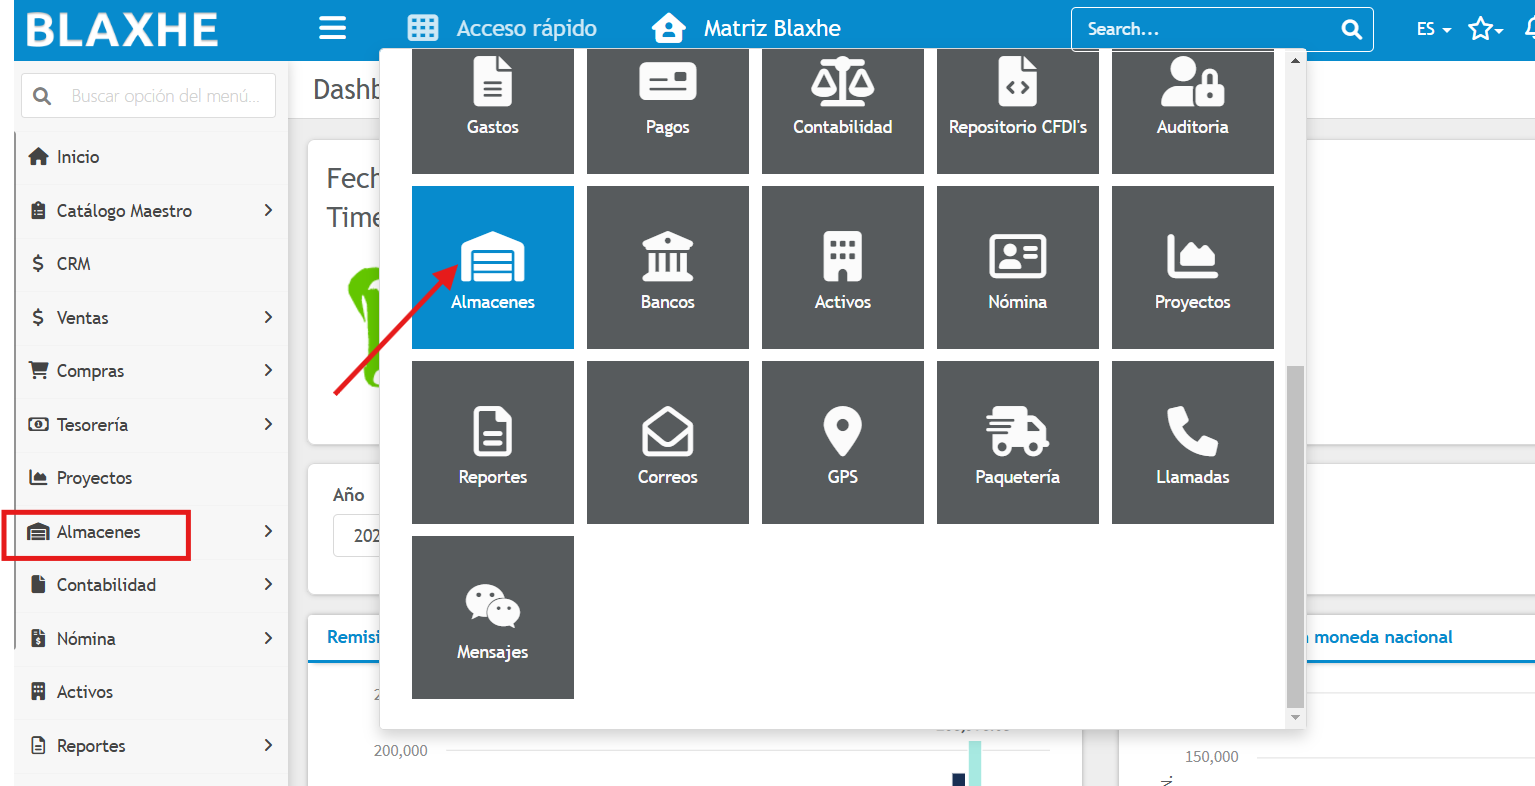
Task: Click the quick access panel scrollbar thumb
Action: pyautogui.click(x=1295, y=536)
